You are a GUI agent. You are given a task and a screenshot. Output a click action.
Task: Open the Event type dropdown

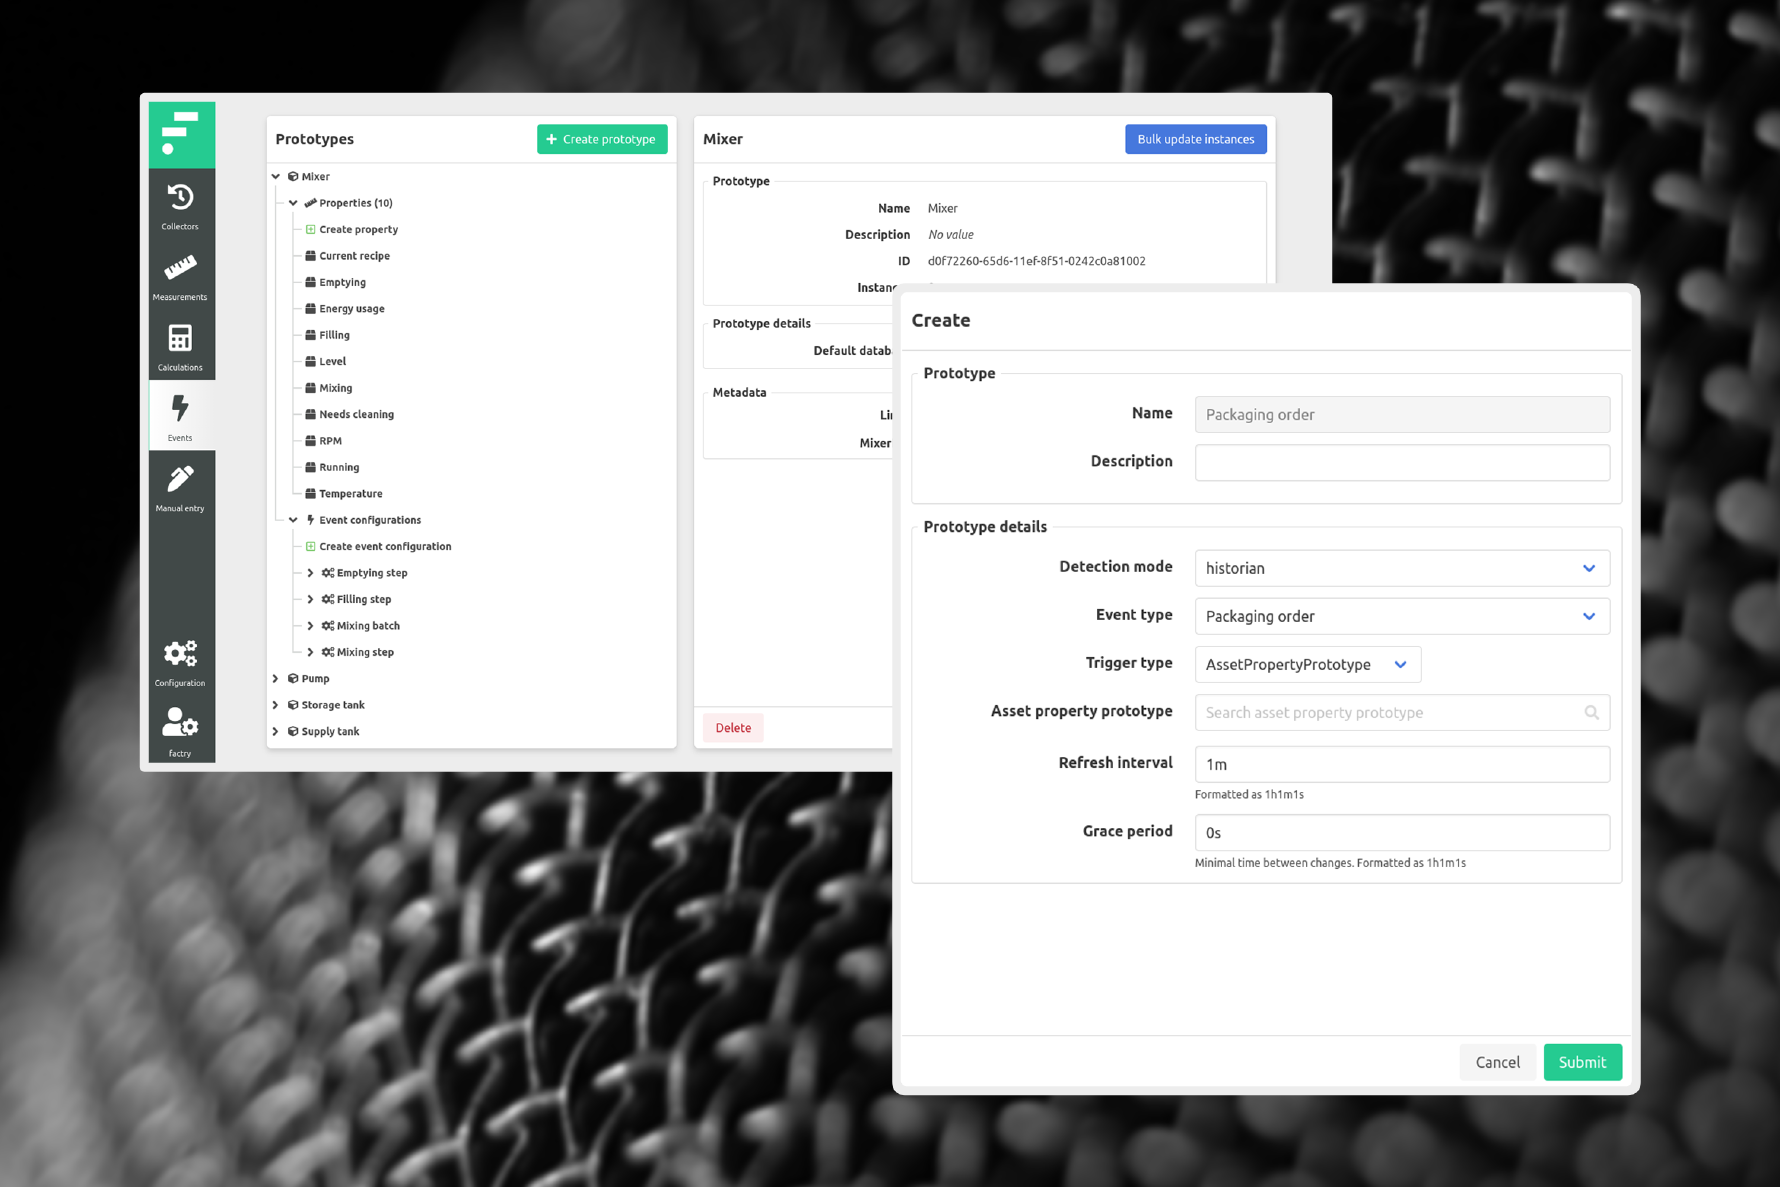[x=1402, y=616]
